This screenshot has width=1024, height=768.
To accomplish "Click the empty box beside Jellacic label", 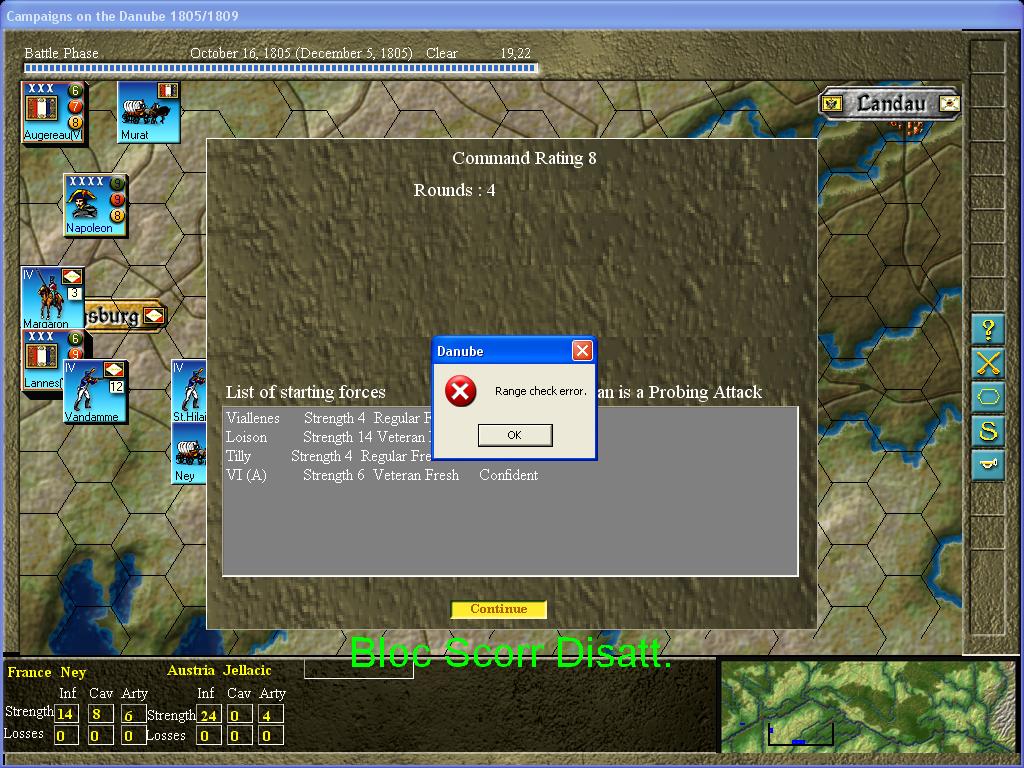I will pyautogui.click(x=359, y=669).
